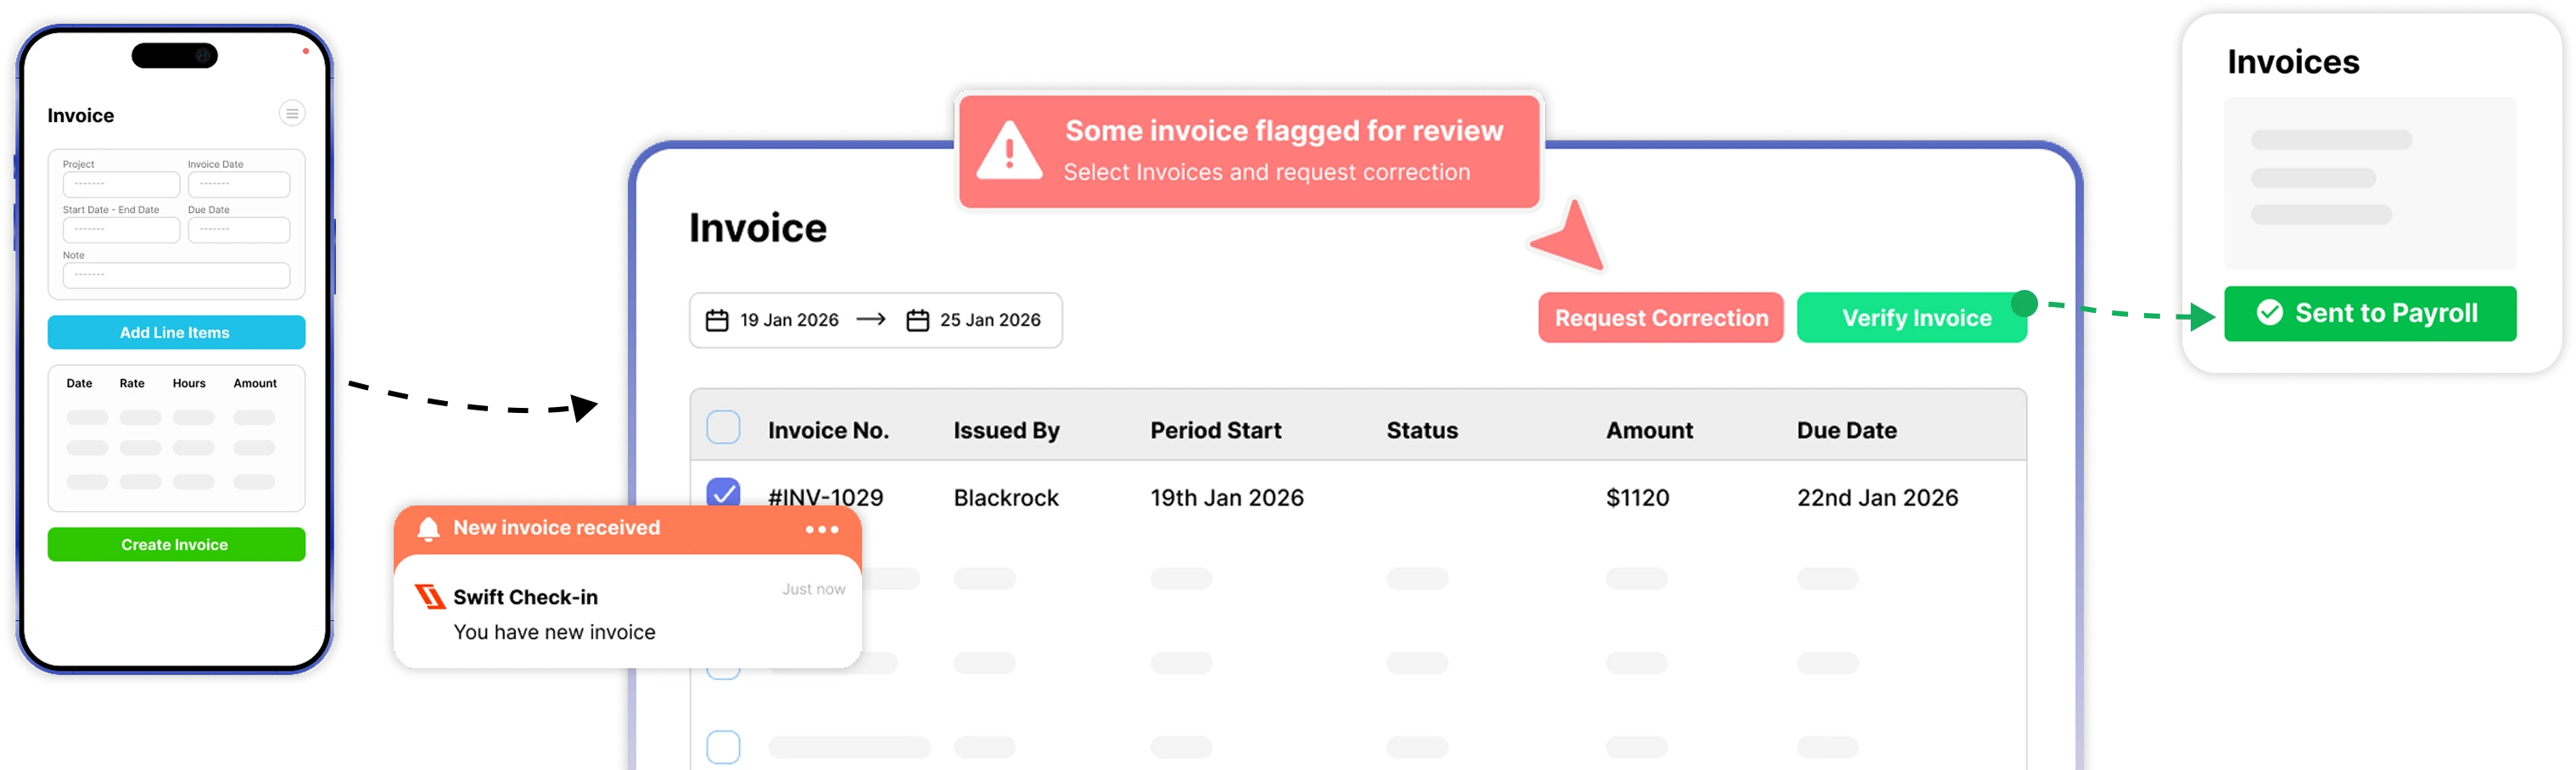Click the Sent to Payroll checkmark icon

[x=2270, y=313]
